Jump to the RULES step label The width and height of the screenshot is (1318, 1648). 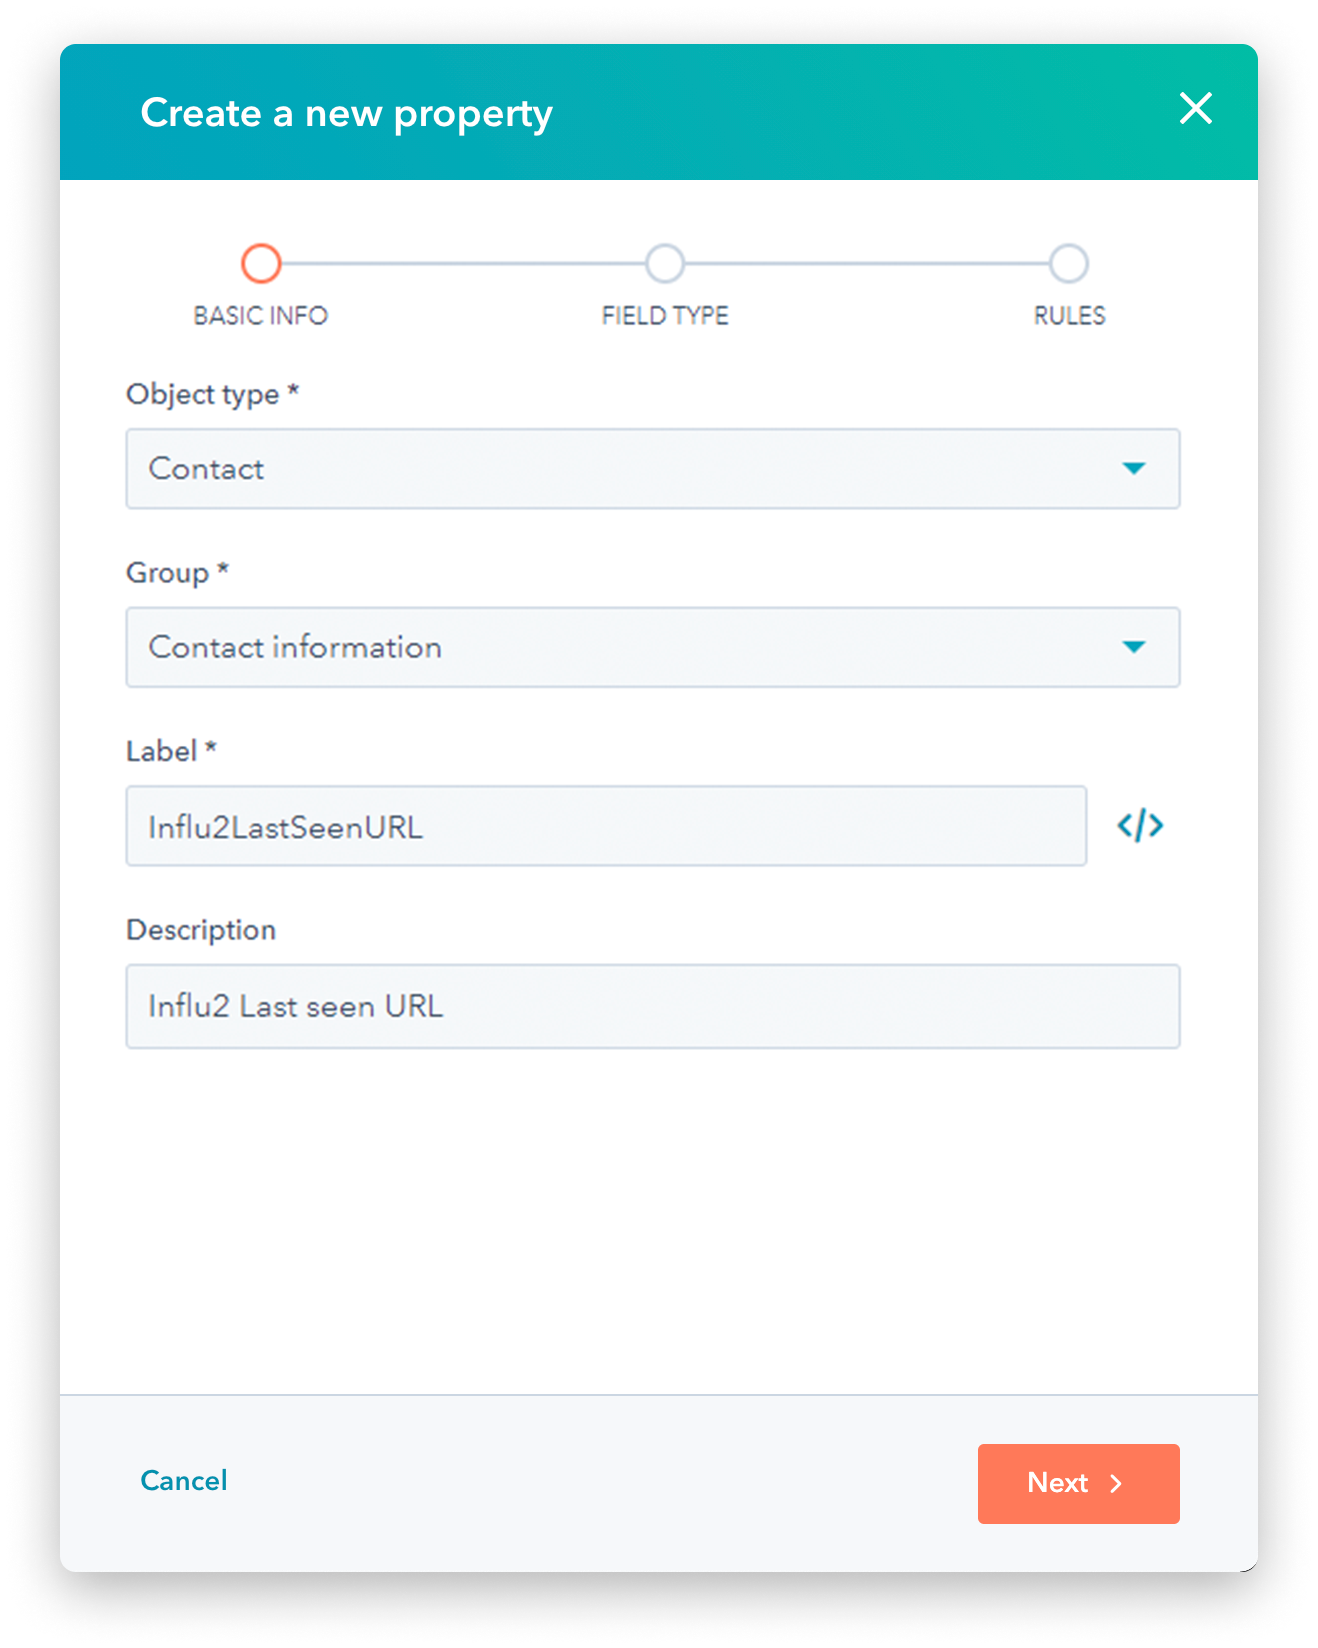click(1069, 316)
